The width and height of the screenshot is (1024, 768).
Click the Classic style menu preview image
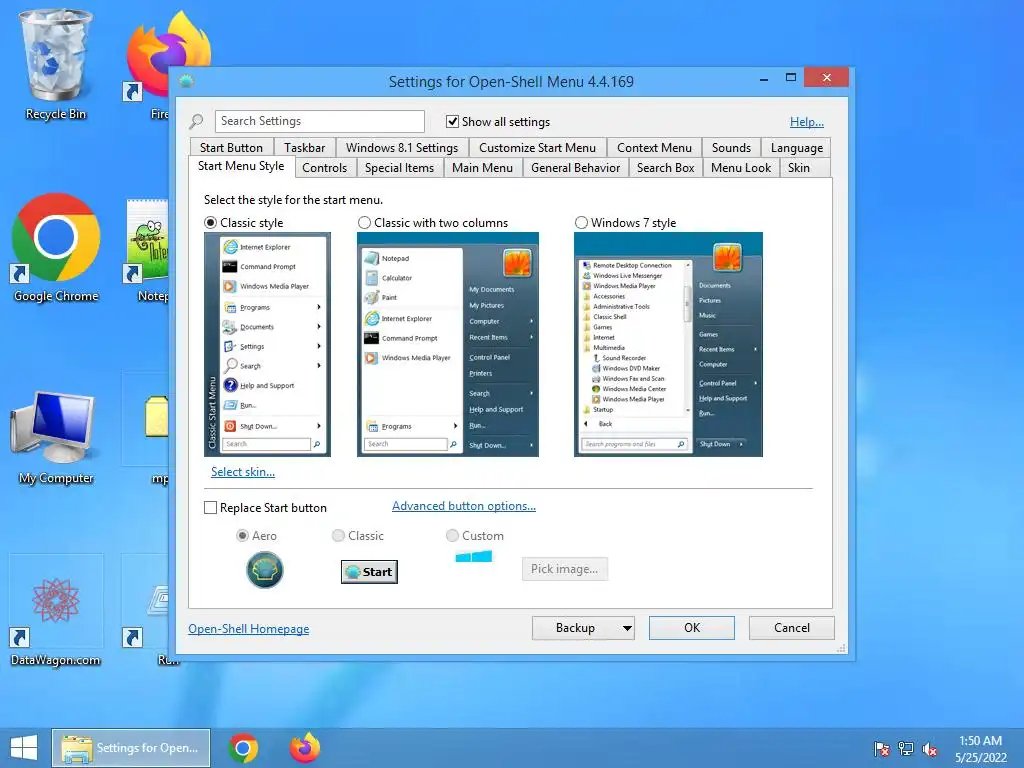[267, 344]
